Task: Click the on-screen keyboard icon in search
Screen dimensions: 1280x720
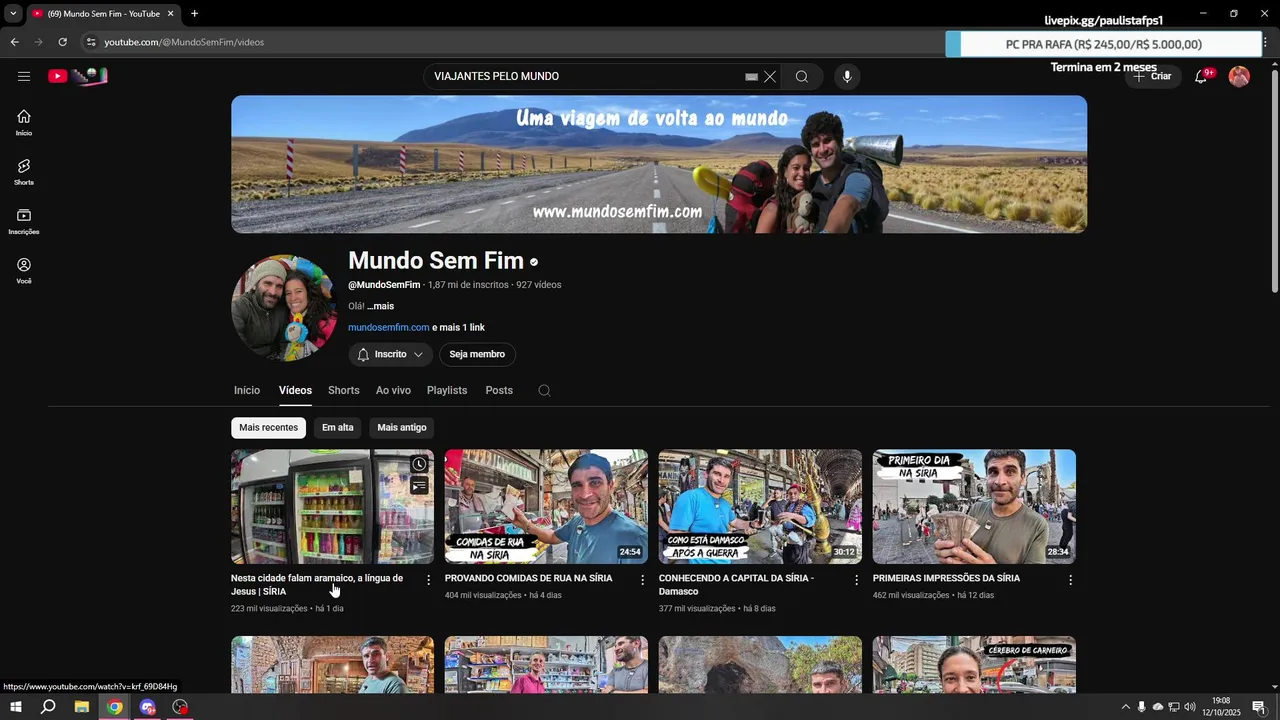Action: click(751, 77)
